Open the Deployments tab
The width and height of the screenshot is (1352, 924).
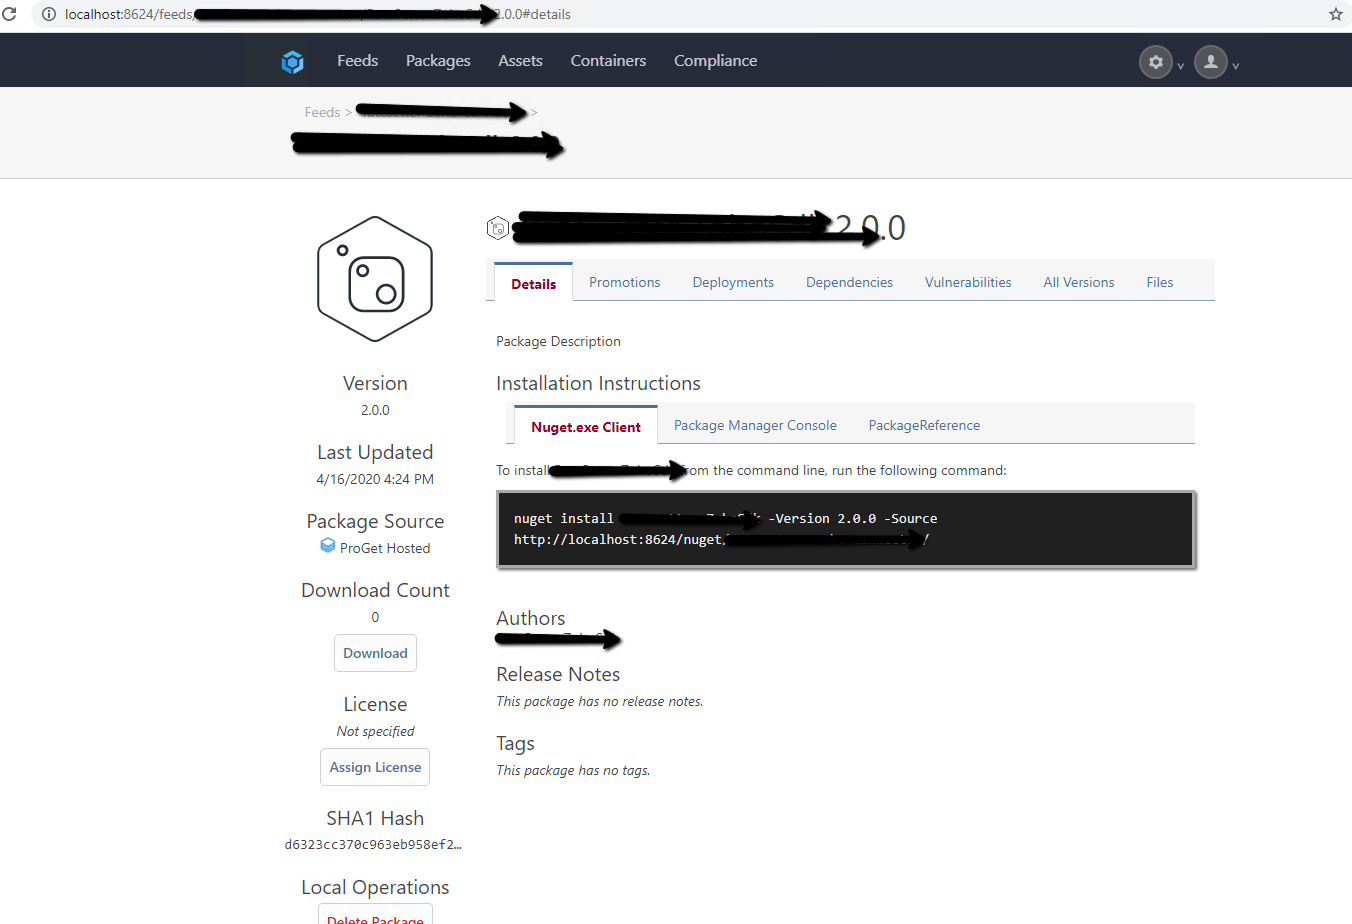click(x=733, y=282)
